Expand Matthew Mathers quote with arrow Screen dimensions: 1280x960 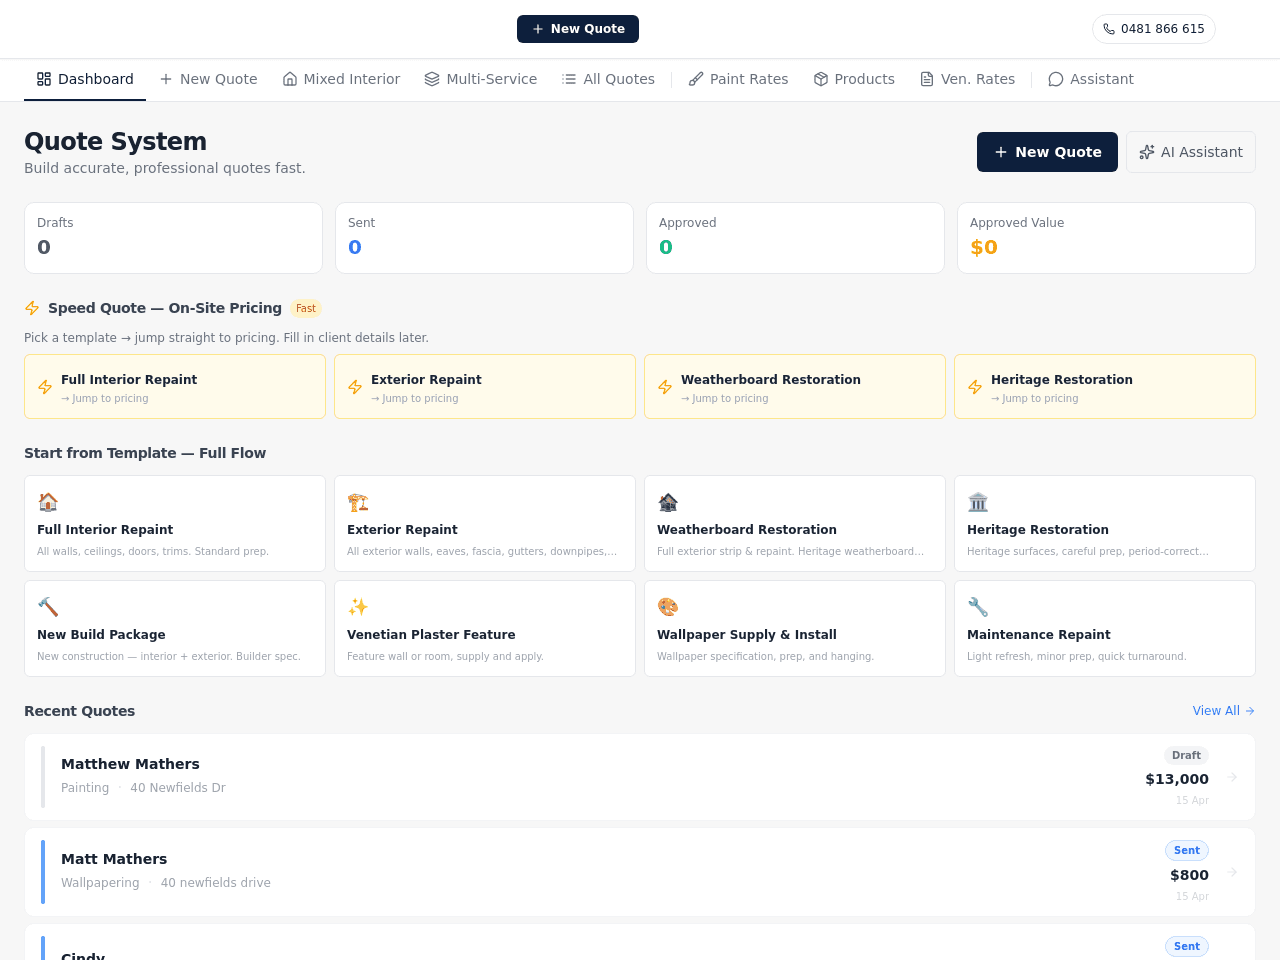[x=1232, y=777]
